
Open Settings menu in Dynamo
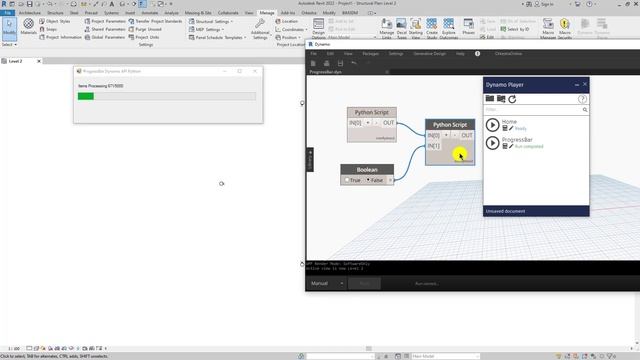[396, 53]
